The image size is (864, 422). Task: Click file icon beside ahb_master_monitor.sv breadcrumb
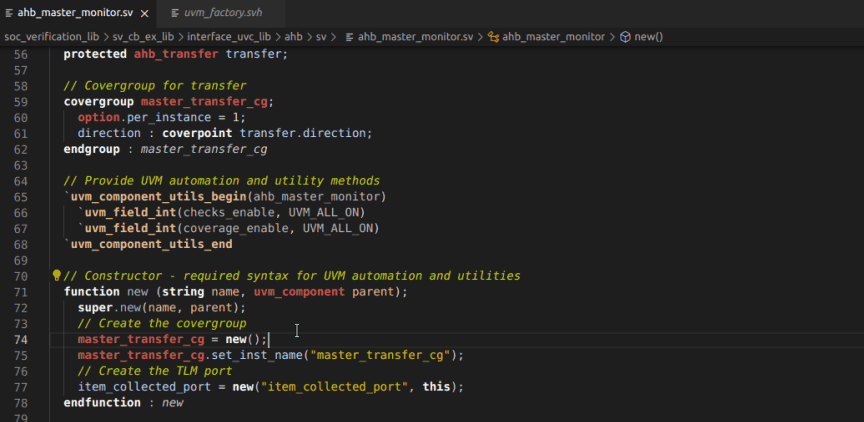[x=351, y=36]
